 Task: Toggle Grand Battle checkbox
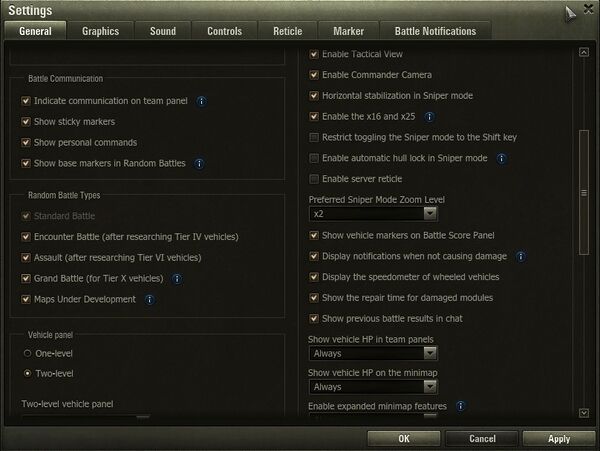point(26,278)
